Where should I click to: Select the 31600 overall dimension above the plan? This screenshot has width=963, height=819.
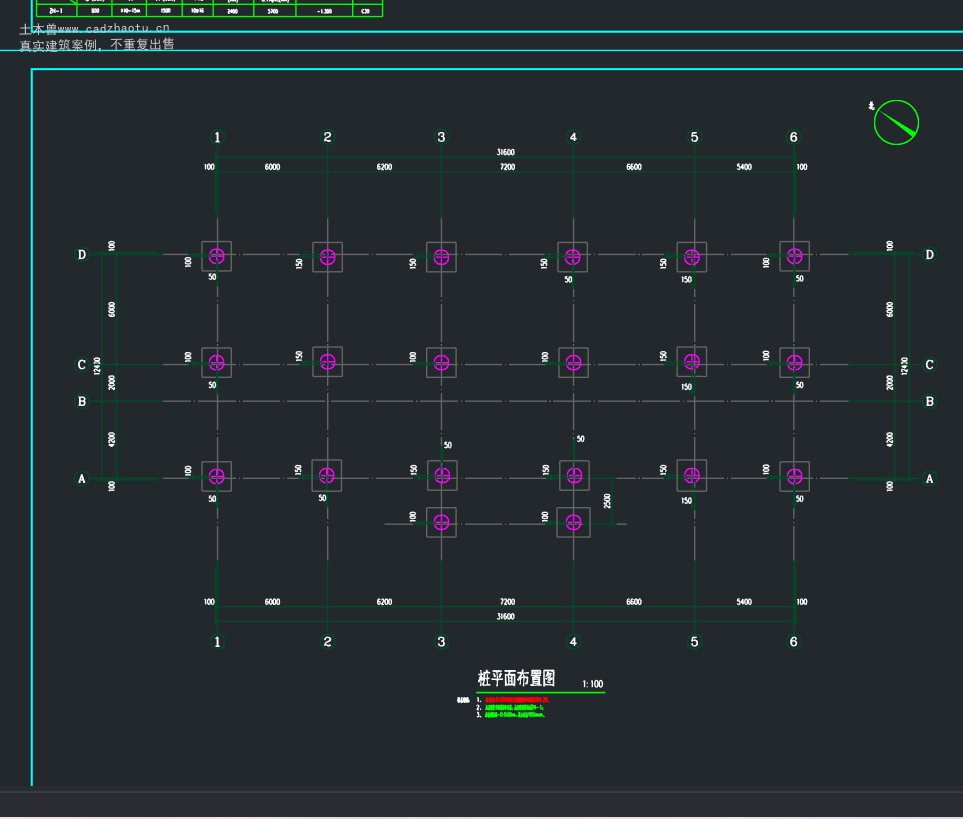(505, 152)
